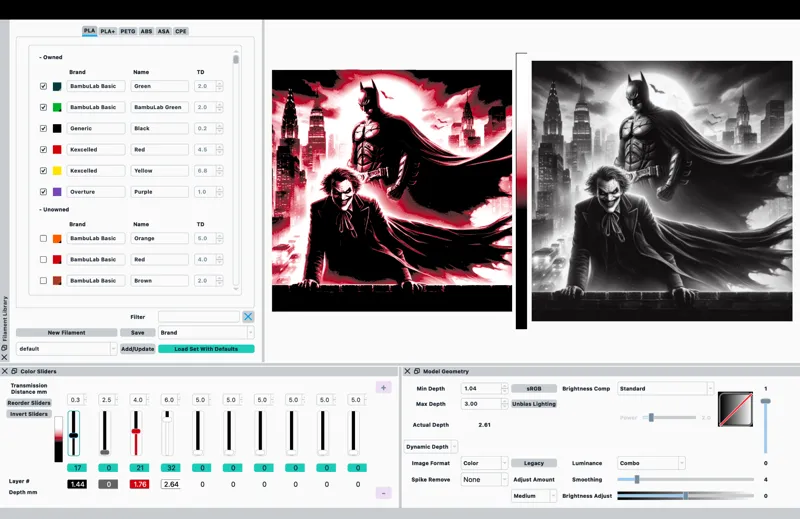Uncheck the Overture Purple filament checkbox

coord(43,192)
